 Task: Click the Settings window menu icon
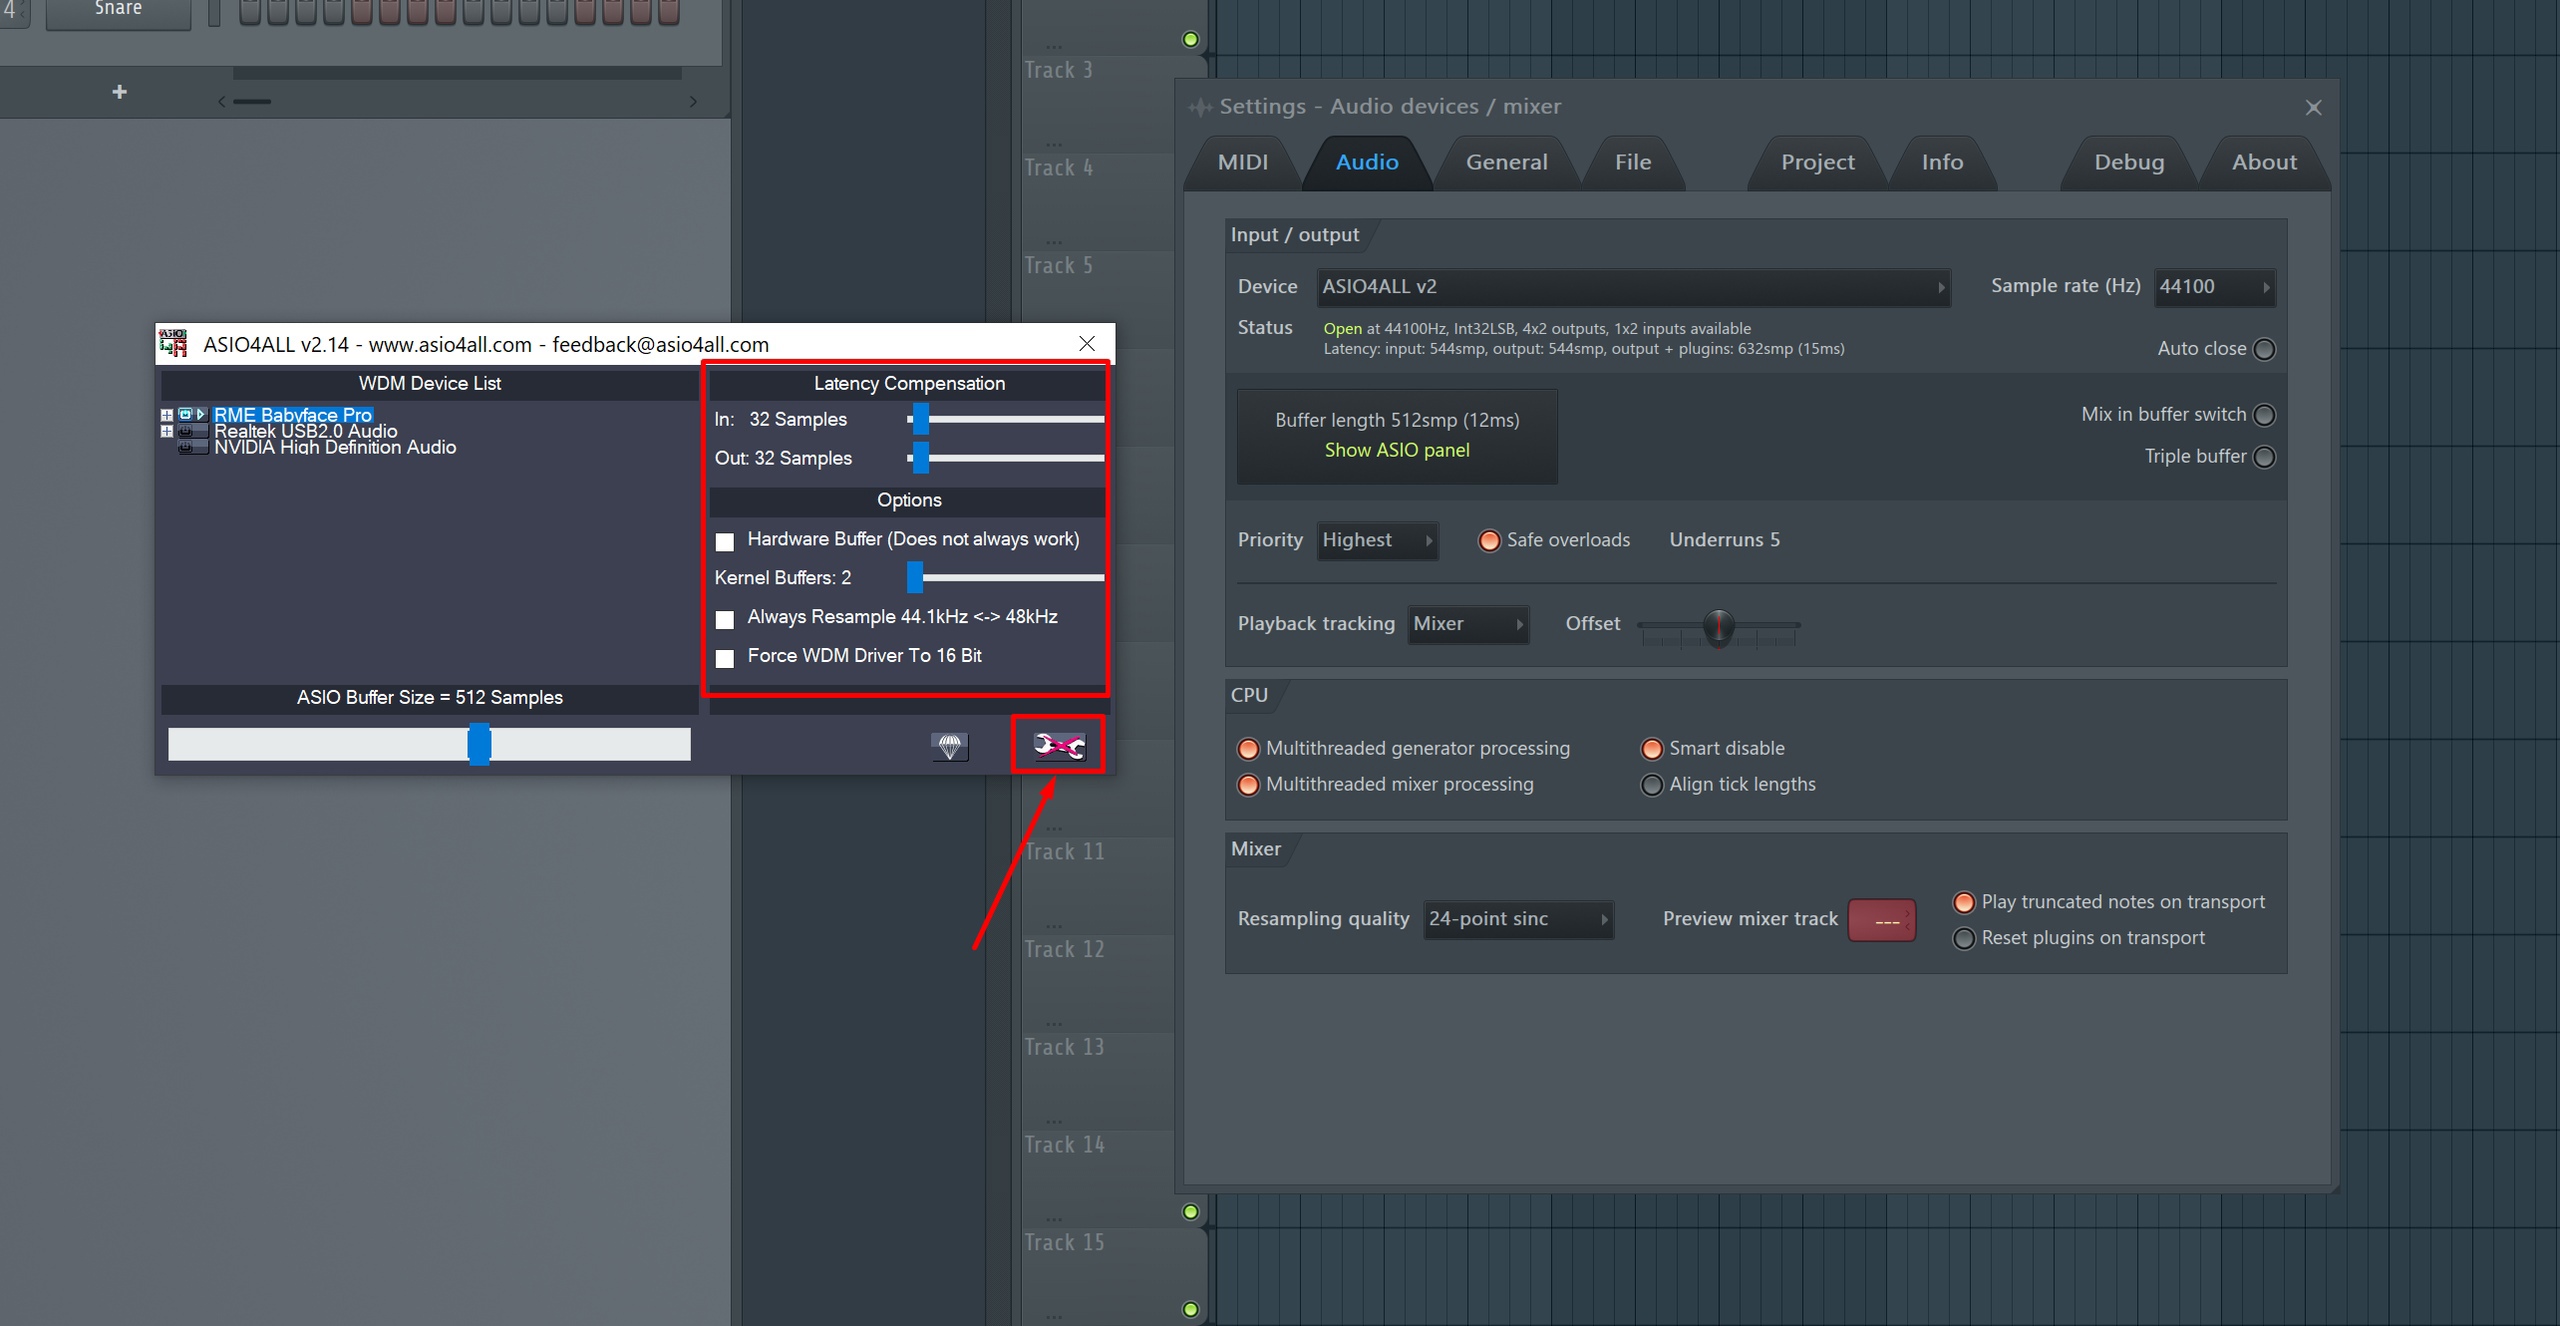(1199, 107)
